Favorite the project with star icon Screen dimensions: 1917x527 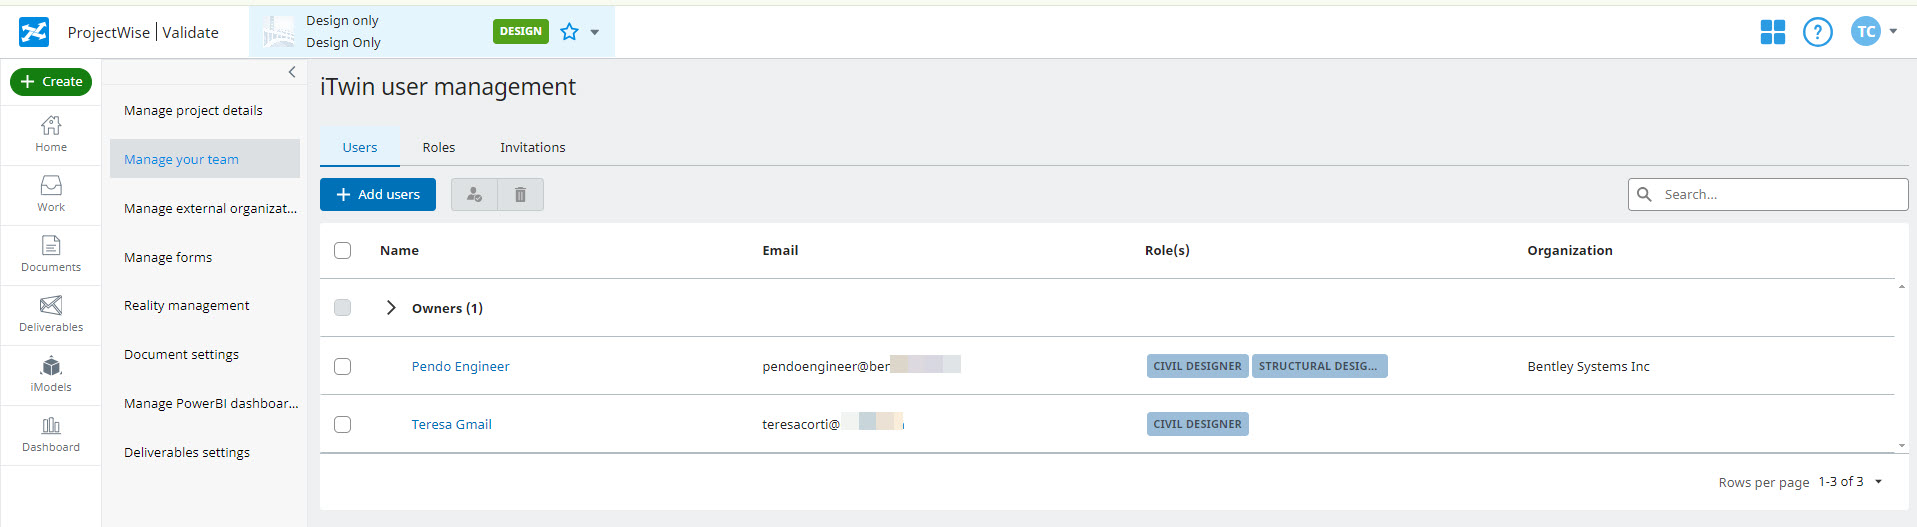[569, 32]
